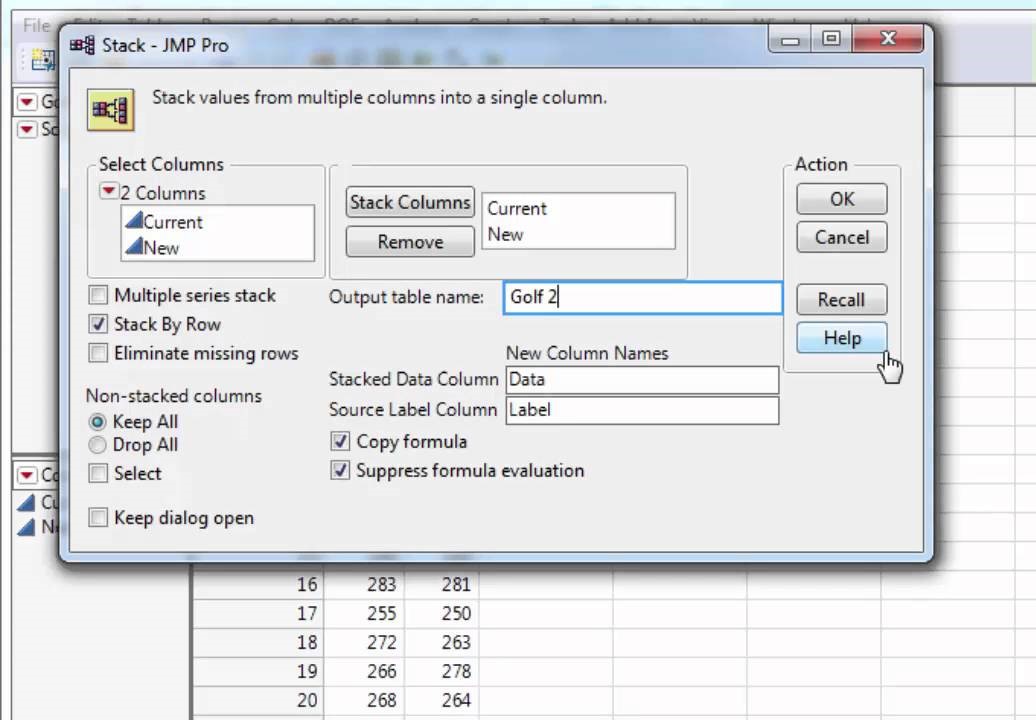
Task: Open the 2 Columns red triangle menu
Action: pyautogui.click(x=108, y=192)
